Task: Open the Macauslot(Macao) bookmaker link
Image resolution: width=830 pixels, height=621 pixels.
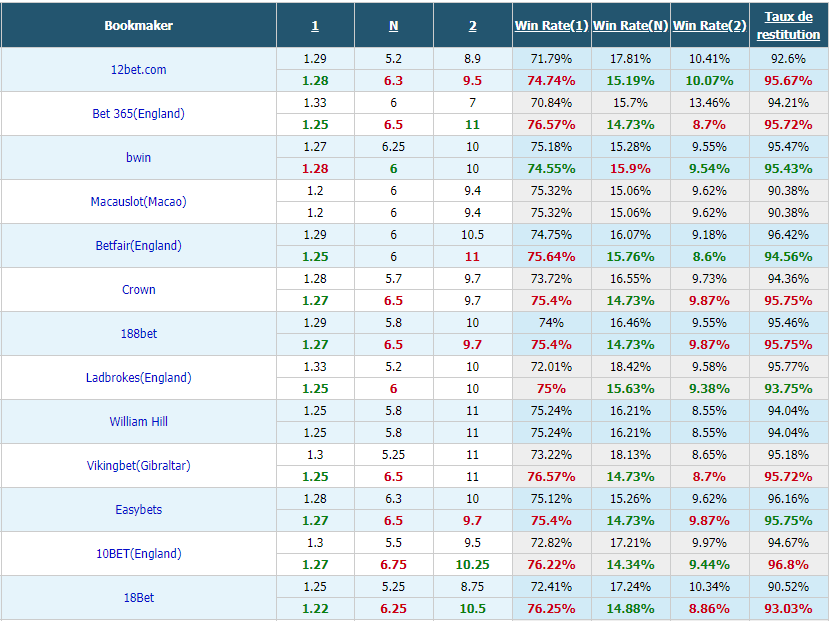Action: click(x=138, y=202)
